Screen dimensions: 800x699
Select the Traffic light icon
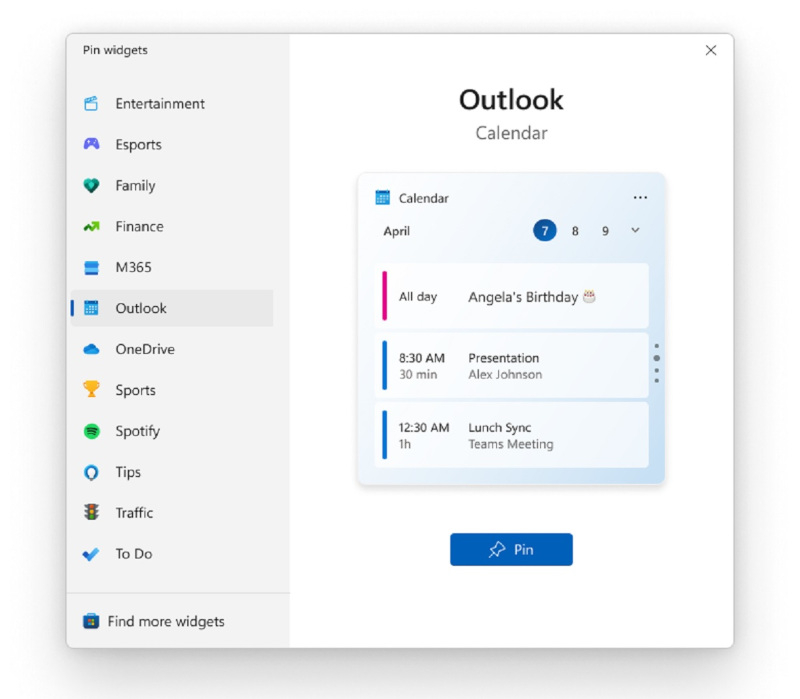[x=91, y=512]
